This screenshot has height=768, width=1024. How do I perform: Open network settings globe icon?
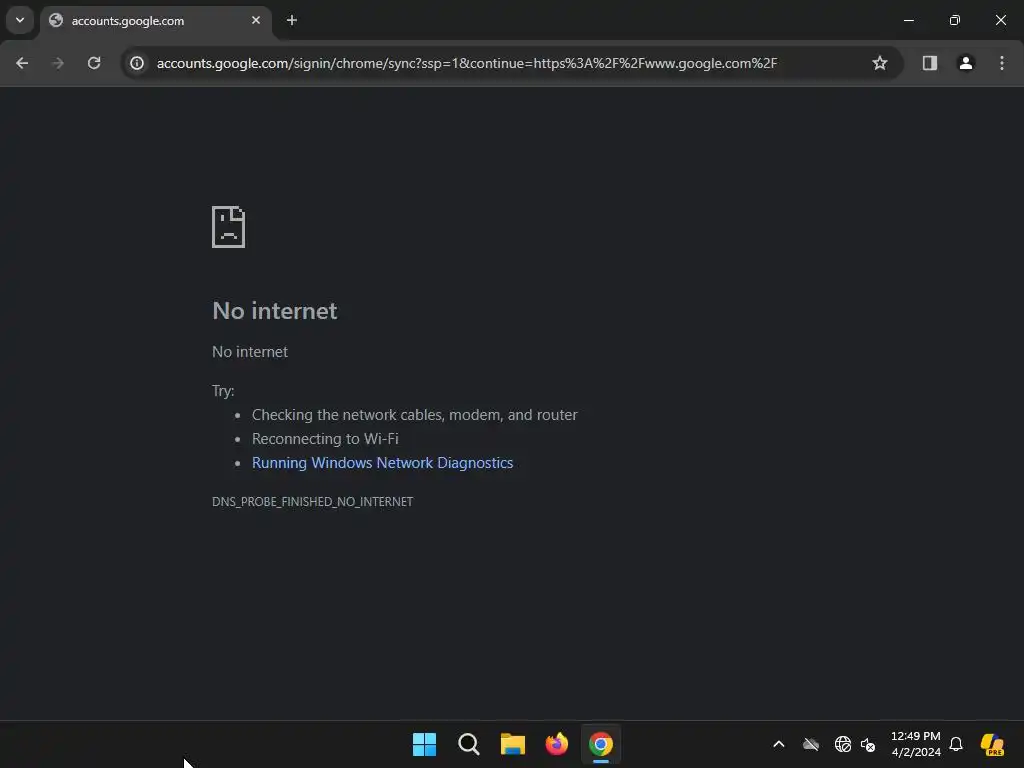point(843,744)
